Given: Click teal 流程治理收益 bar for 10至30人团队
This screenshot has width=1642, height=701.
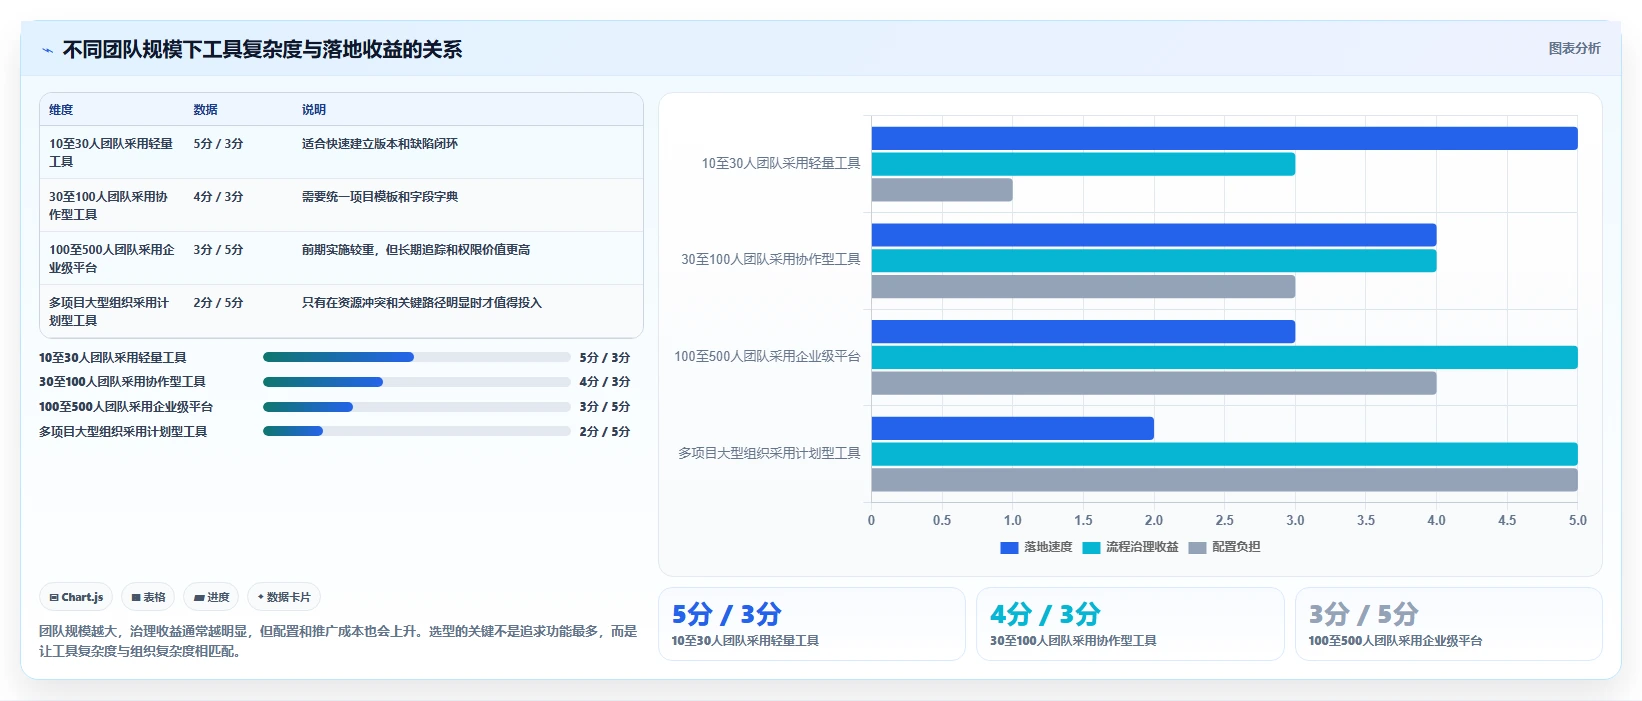Looking at the screenshot, I should tap(1083, 164).
